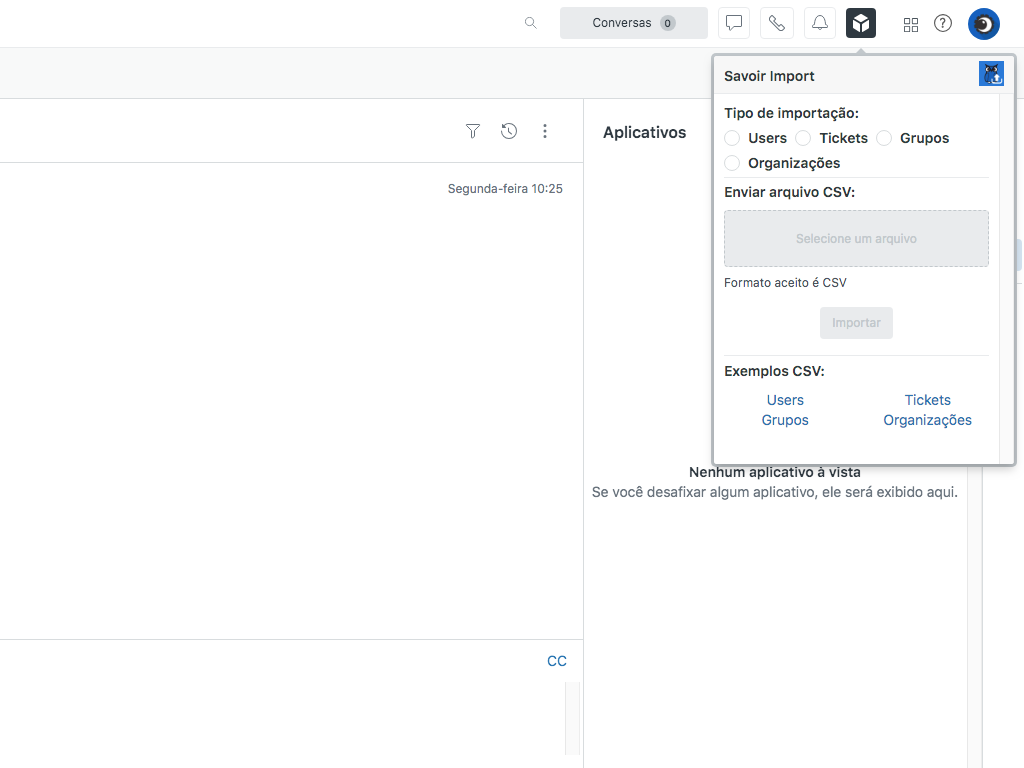Open the vertical three-dot options menu
This screenshot has height=768, width=1024.
point(545,131)
